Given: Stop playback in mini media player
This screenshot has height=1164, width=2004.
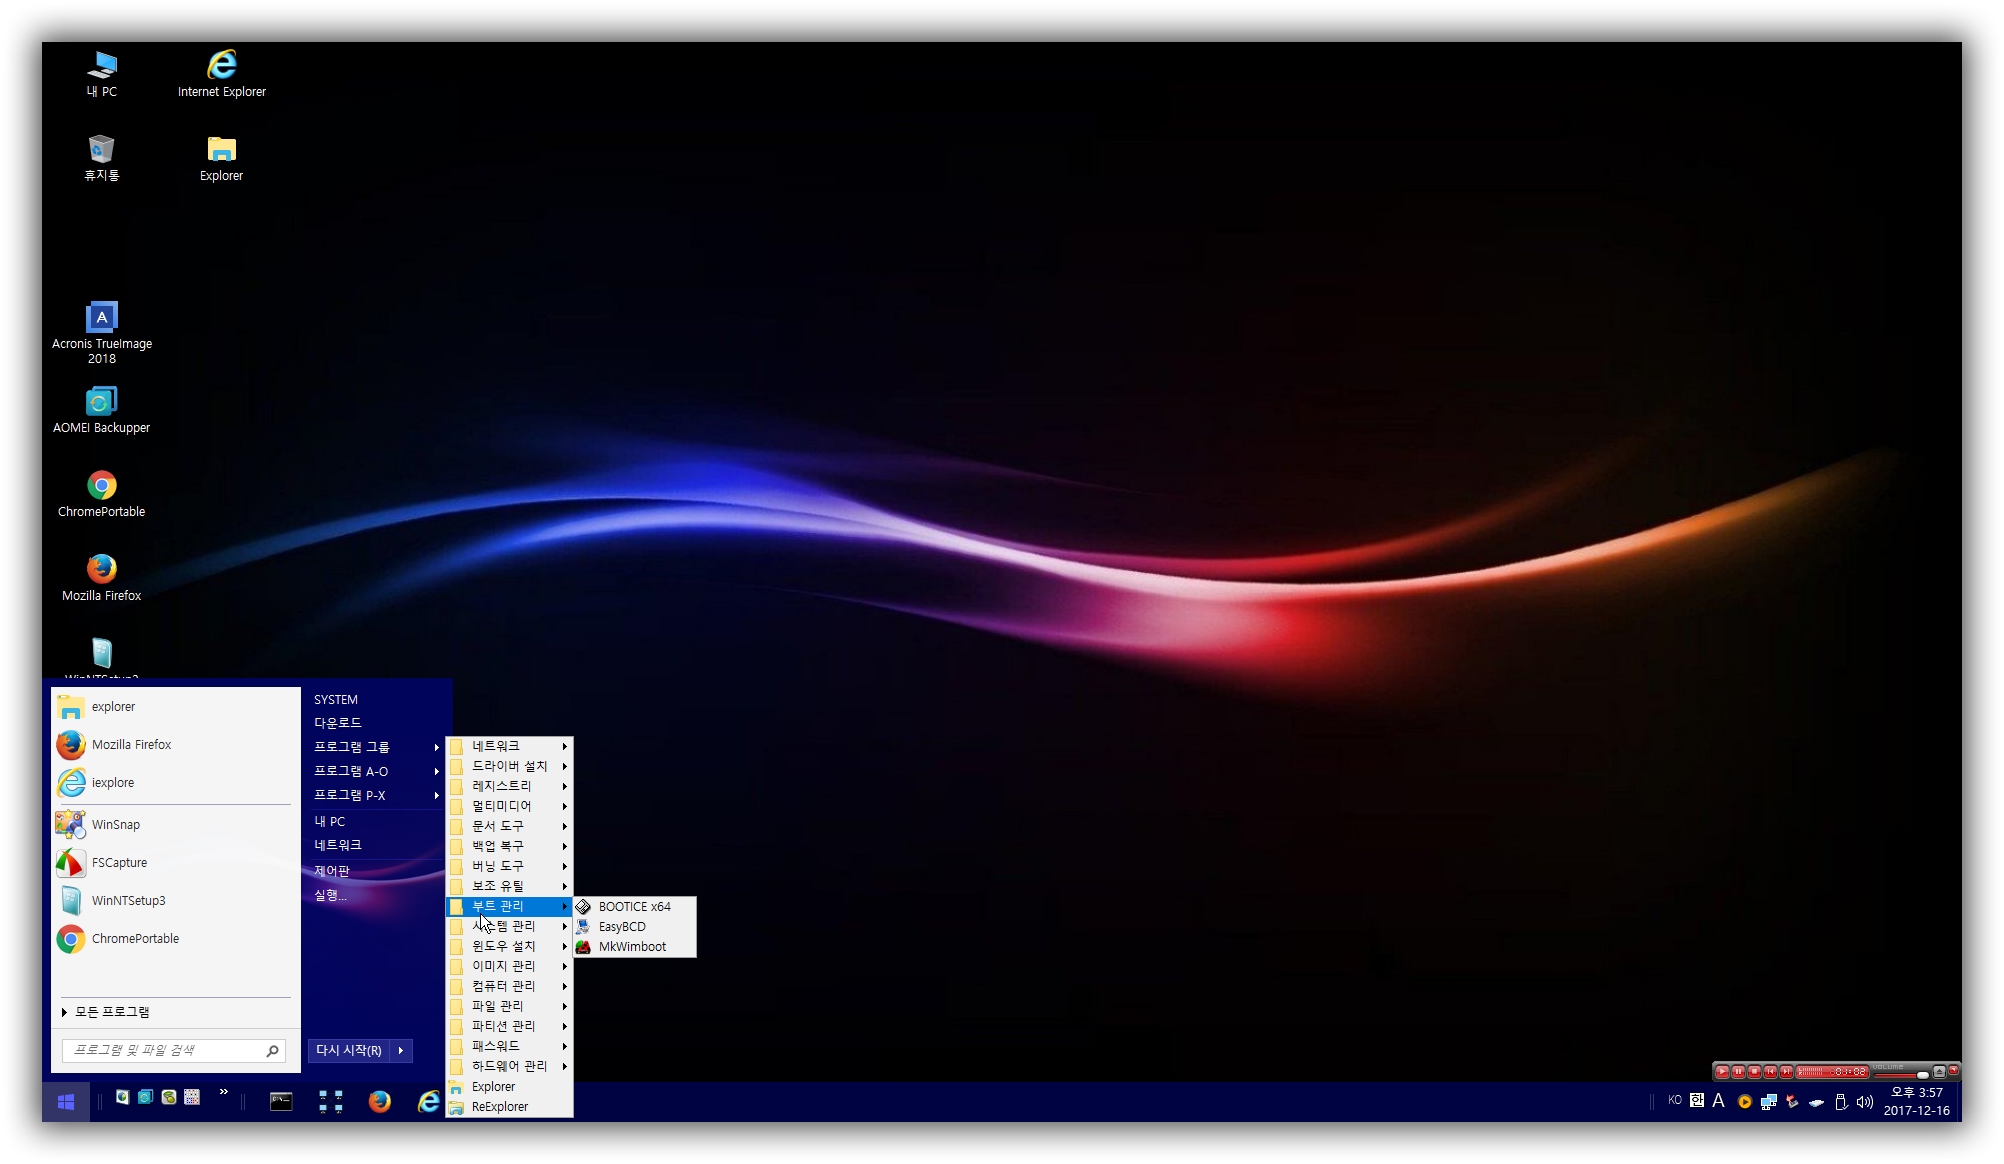Looking at the screenshot, I should 1754,1072.
